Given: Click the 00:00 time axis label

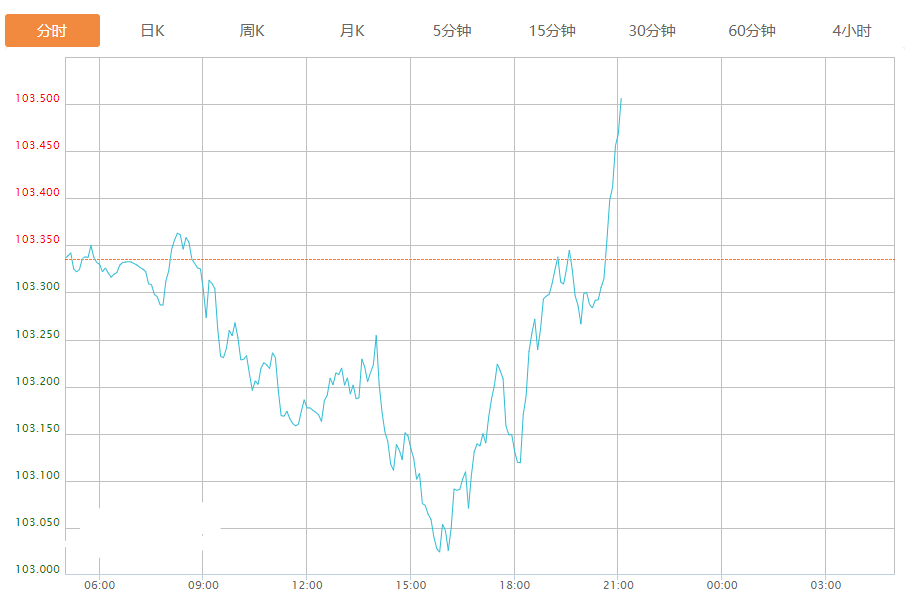Looking at the screenshot, I should click(x=722, y=586).
